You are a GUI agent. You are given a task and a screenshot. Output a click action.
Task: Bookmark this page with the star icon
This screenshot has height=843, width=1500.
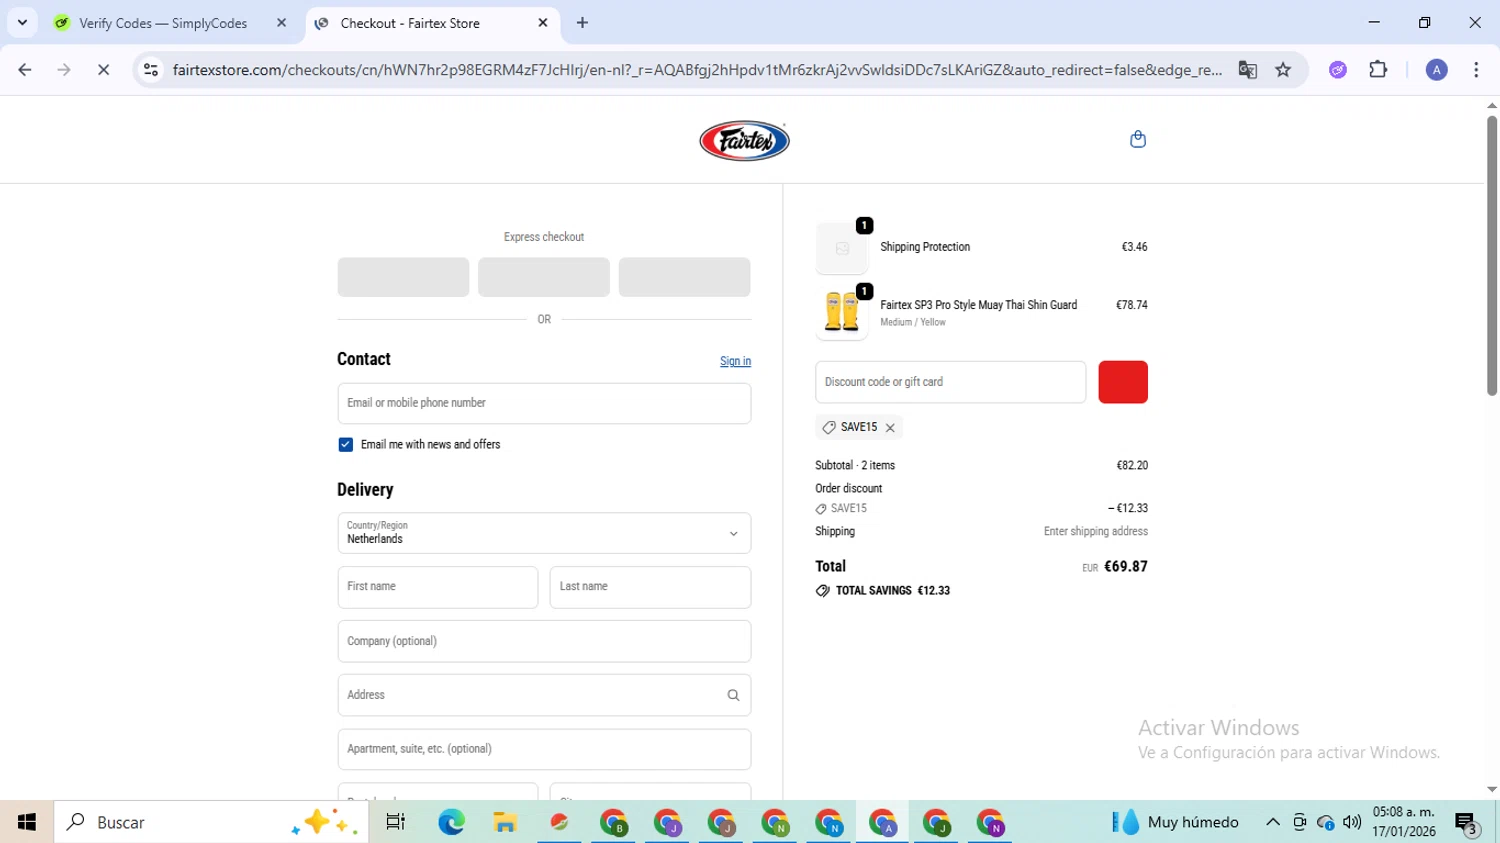tap(1283, 70)
